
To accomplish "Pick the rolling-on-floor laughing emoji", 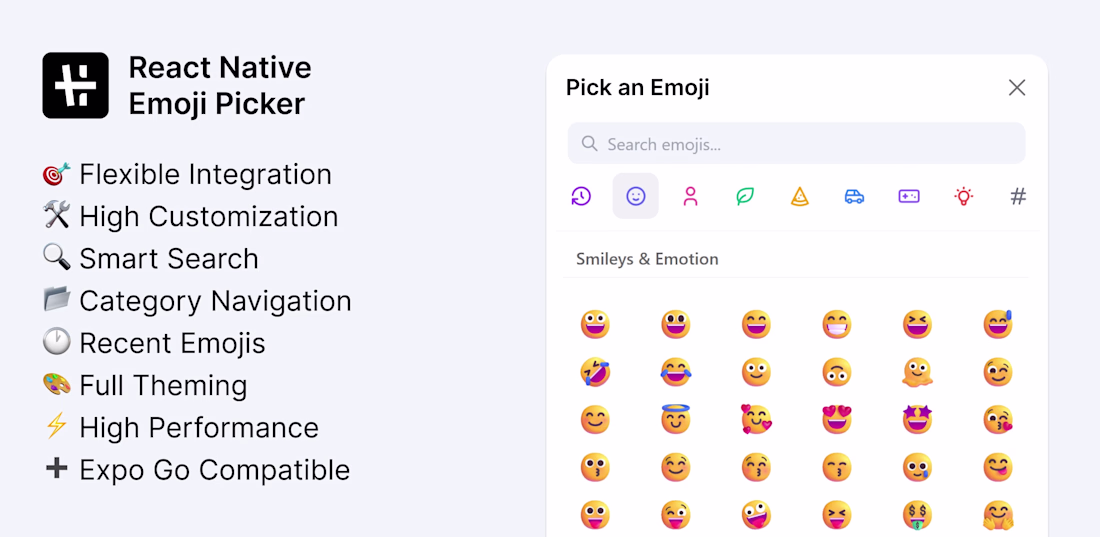I will pos(595,372).
